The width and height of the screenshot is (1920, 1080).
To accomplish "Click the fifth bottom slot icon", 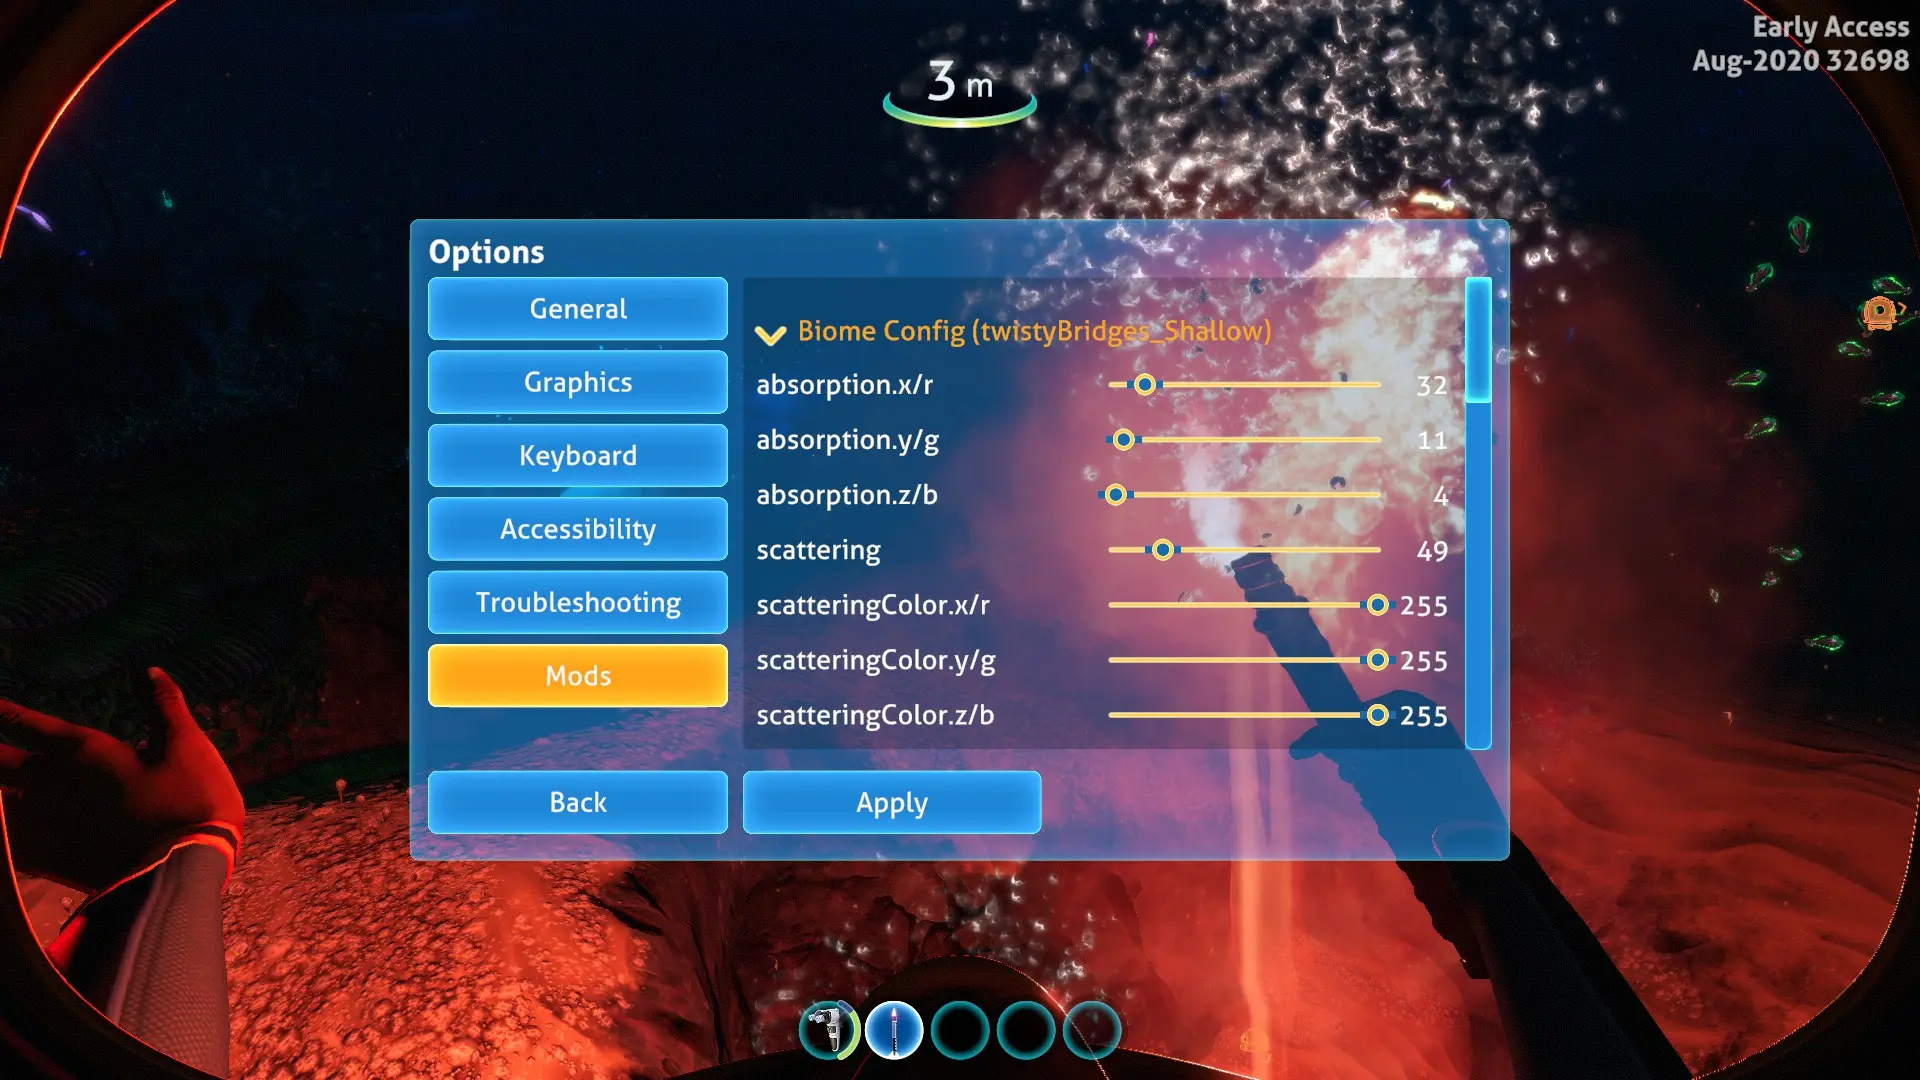I will click(x=1097, y=1027).
